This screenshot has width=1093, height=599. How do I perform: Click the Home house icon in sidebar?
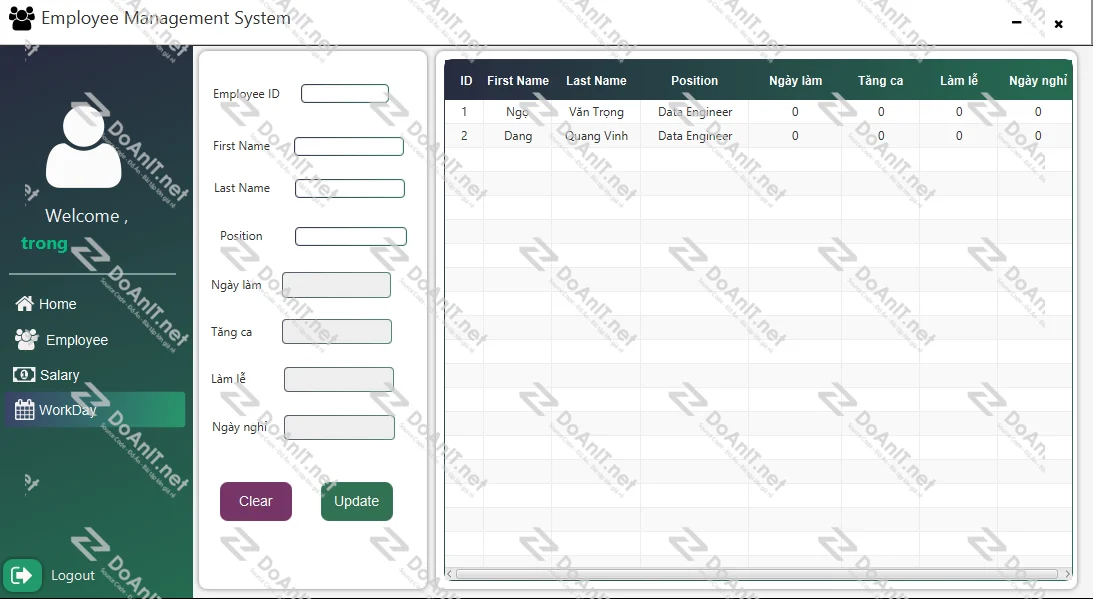(24, 304)
